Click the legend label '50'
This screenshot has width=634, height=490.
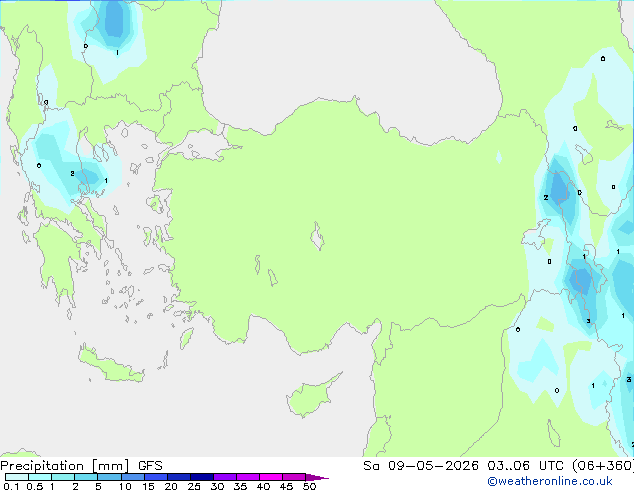point(309,486)
